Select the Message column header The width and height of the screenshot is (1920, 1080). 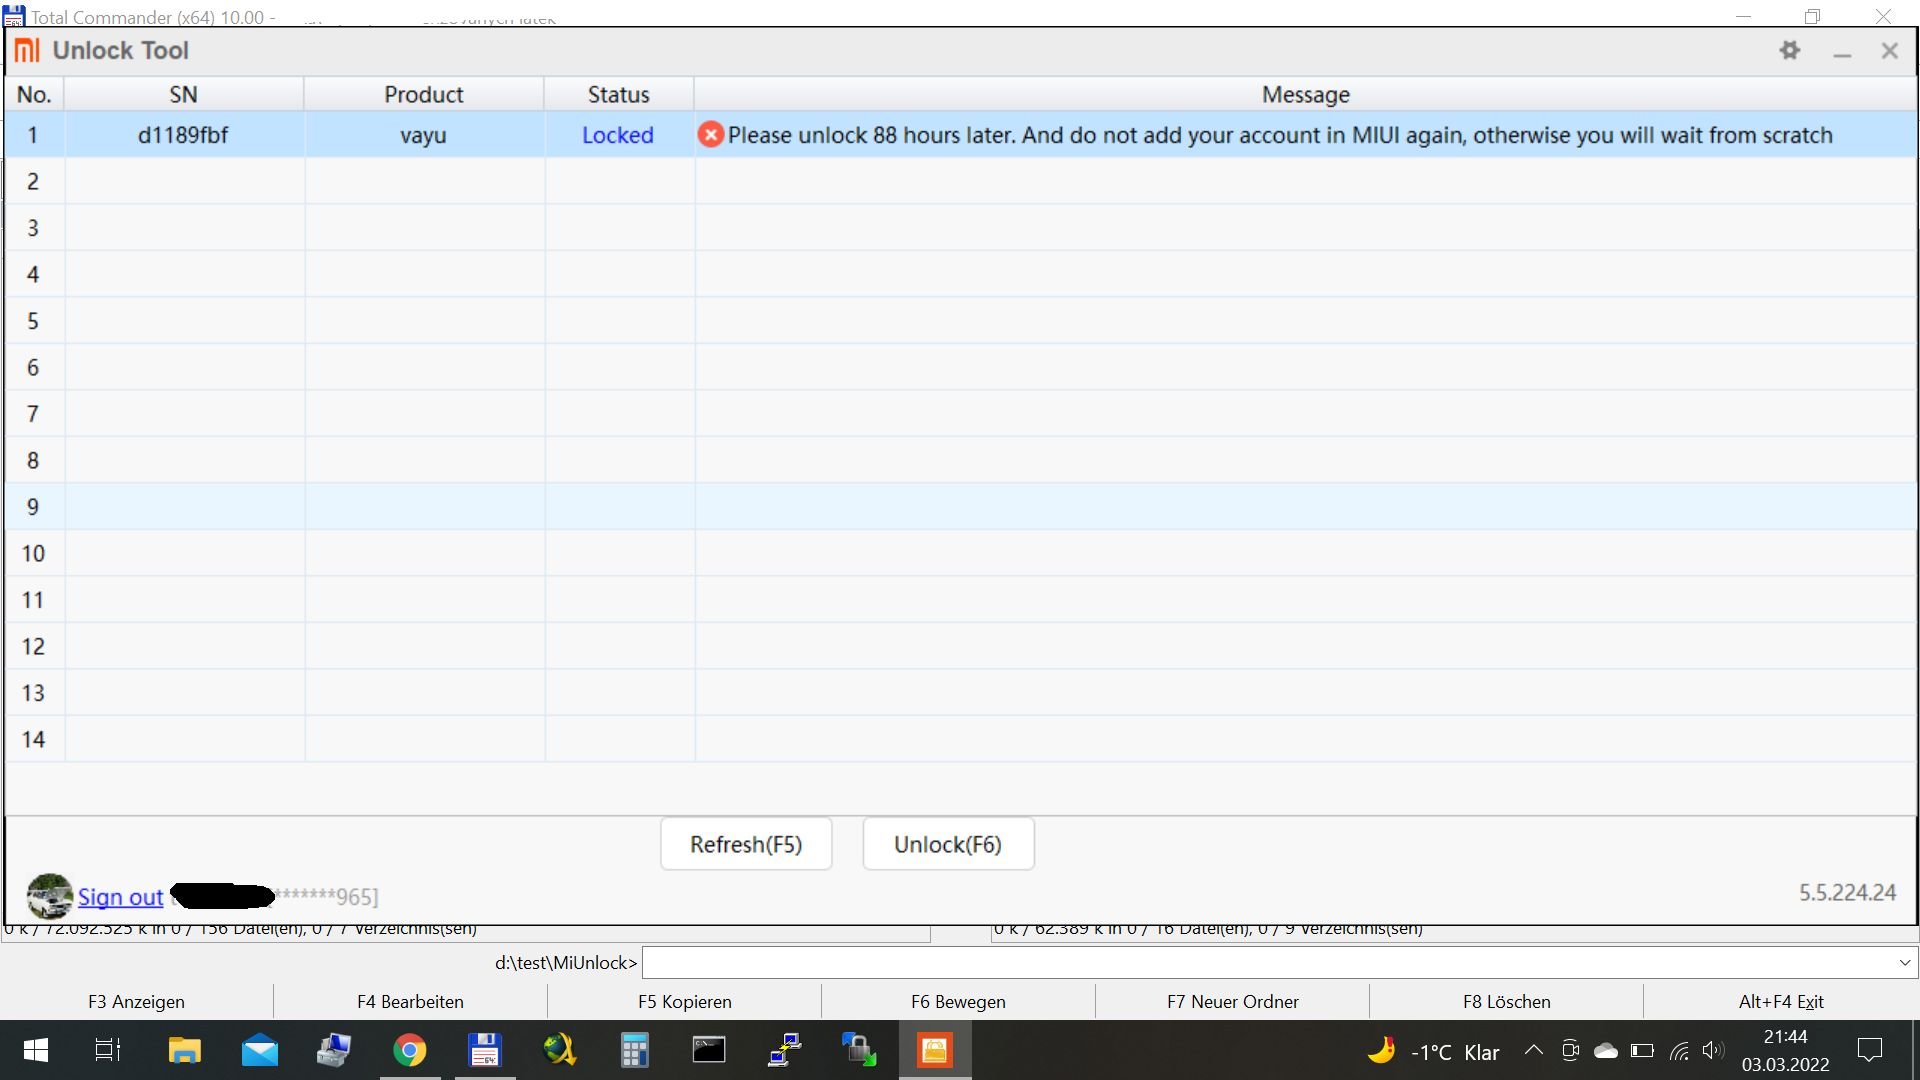tap(1305, 94)
